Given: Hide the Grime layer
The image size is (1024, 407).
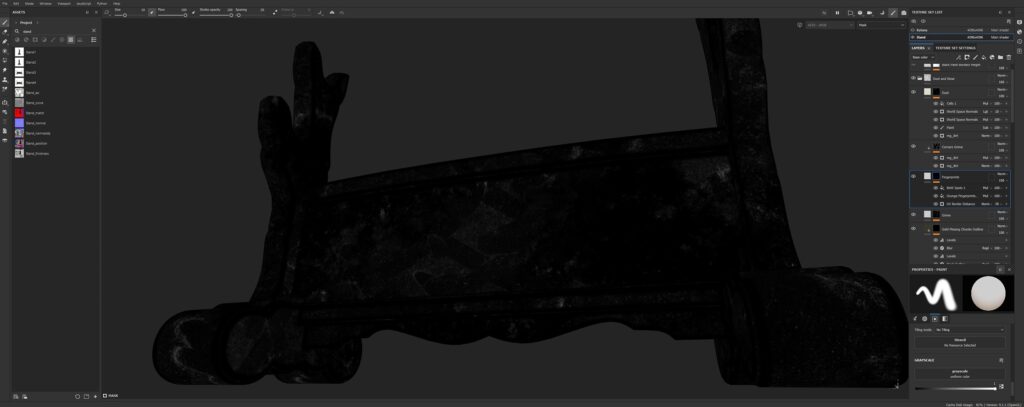Looking at the screenshot, I should point(913,214).
